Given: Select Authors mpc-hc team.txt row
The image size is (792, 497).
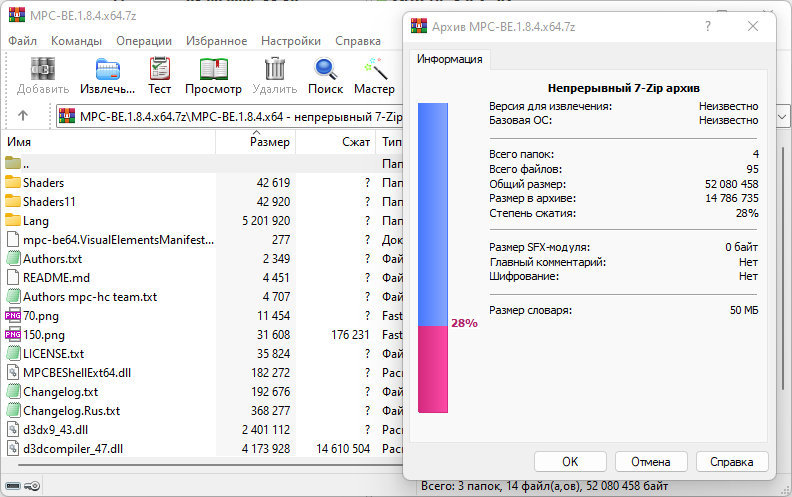Looking at the screenshot, I should click(x=204, y=296).
